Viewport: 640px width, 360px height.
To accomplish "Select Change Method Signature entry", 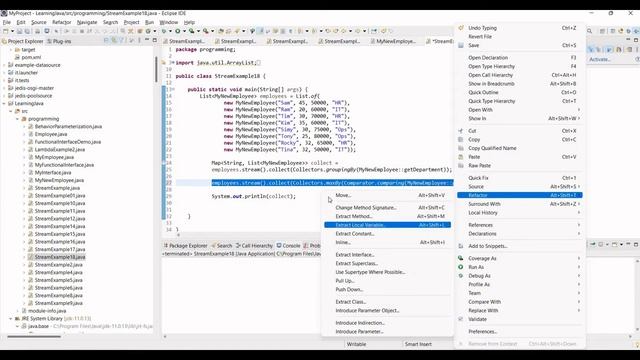I will (x=387, y=208).
